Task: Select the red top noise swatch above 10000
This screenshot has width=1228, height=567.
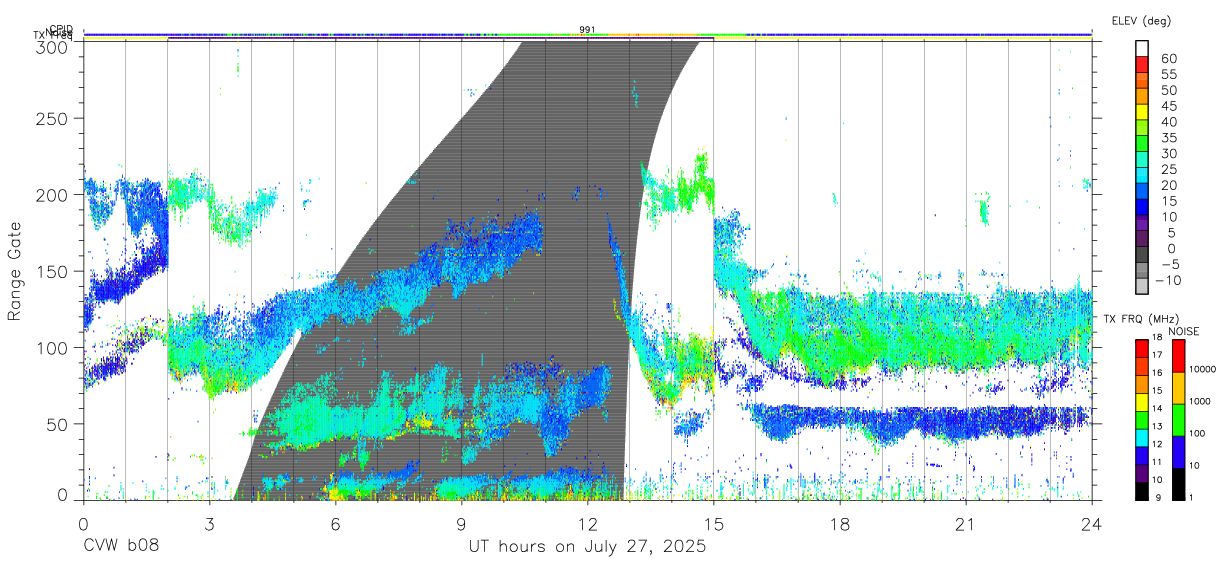Action: click(x=1179, y=355)
